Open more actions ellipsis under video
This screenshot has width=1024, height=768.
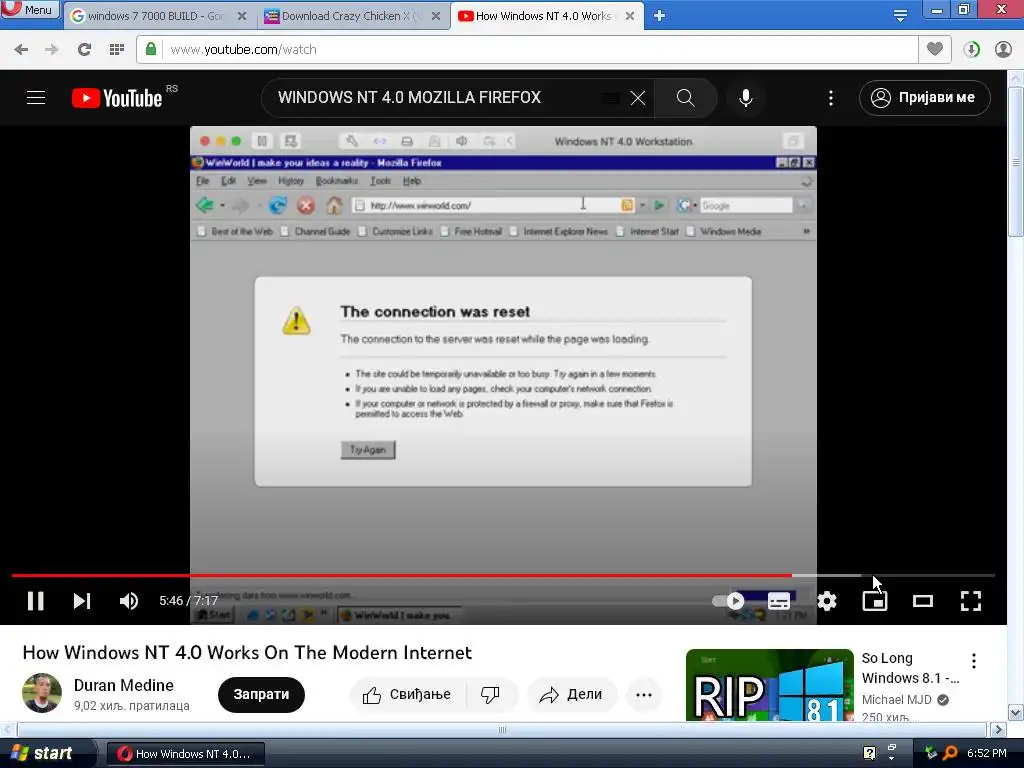pos(644,694)
